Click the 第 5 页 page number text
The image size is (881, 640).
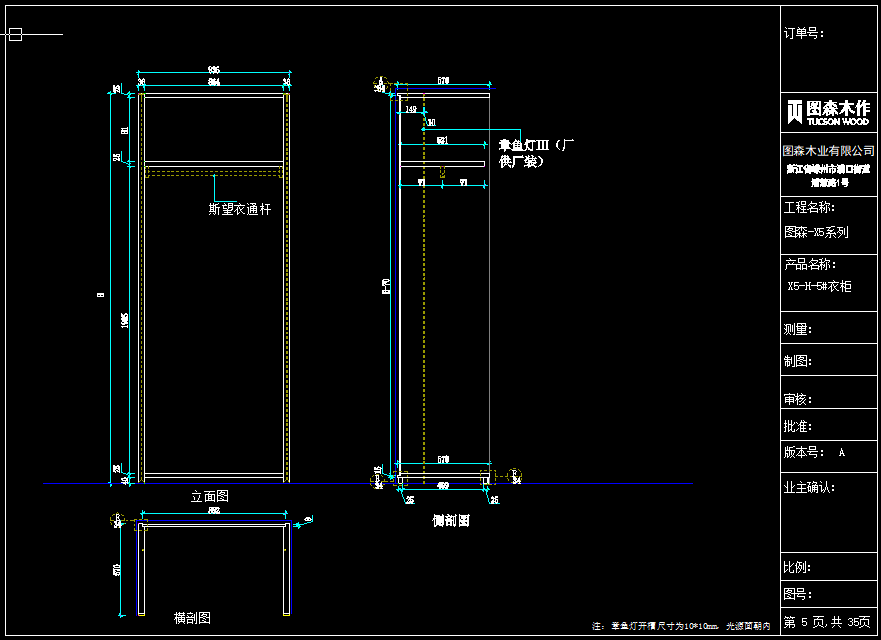[x=802, y=622]
